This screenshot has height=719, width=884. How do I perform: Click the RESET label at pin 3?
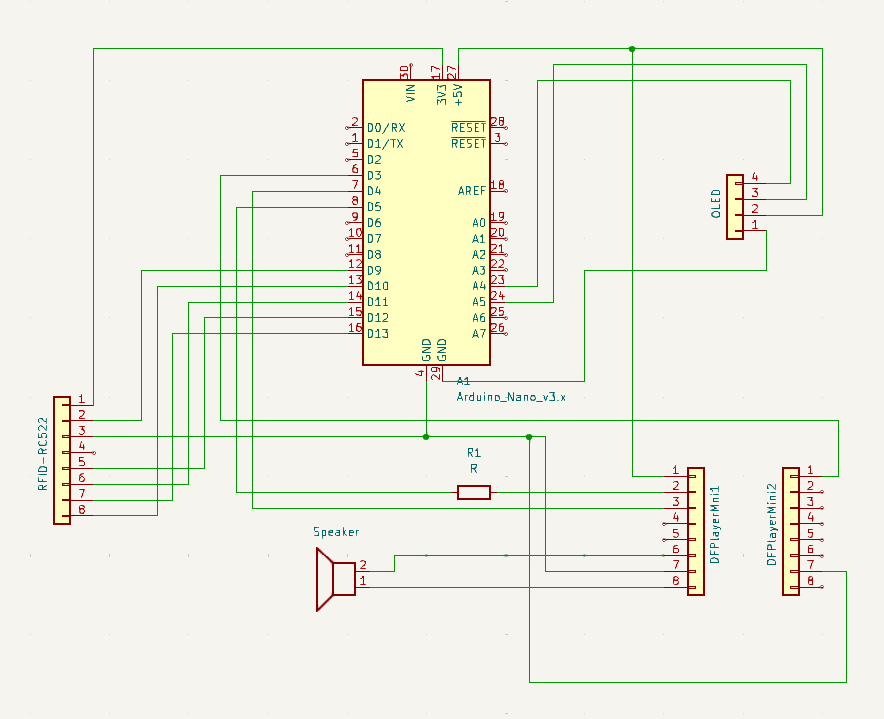click(468, 143)
